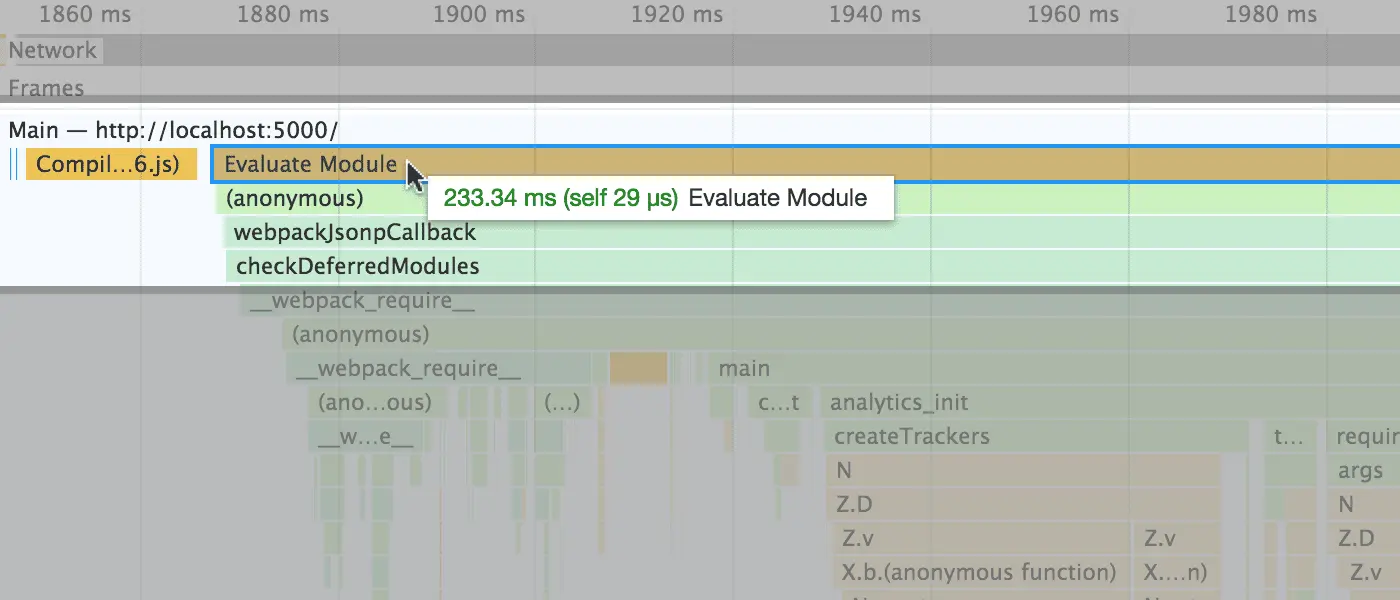Select the checkDeferredModules frame
1400x600 pixels.
[x=355, y=266]
